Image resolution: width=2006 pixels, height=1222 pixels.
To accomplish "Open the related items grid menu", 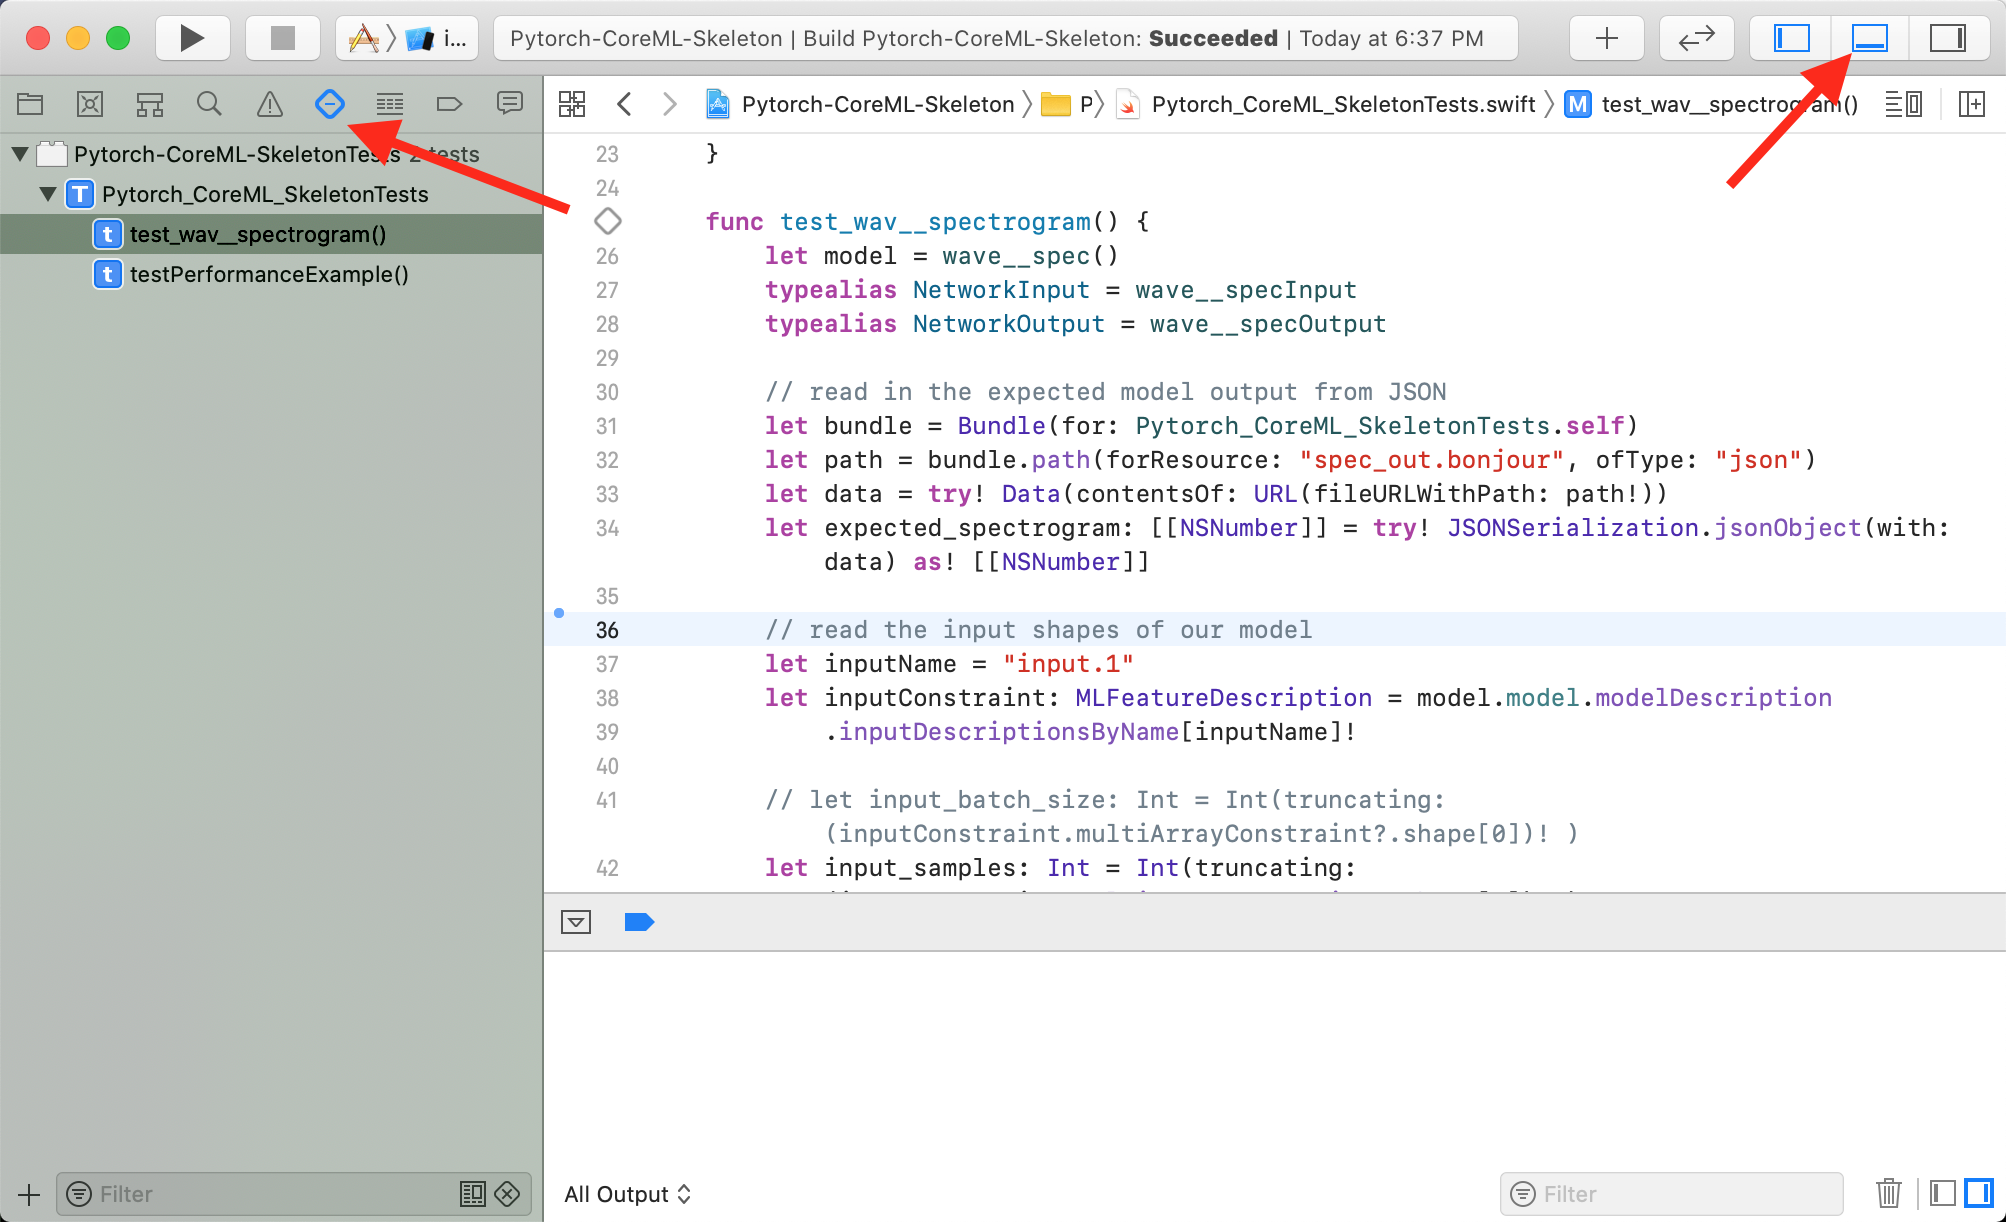I will 572,104.
